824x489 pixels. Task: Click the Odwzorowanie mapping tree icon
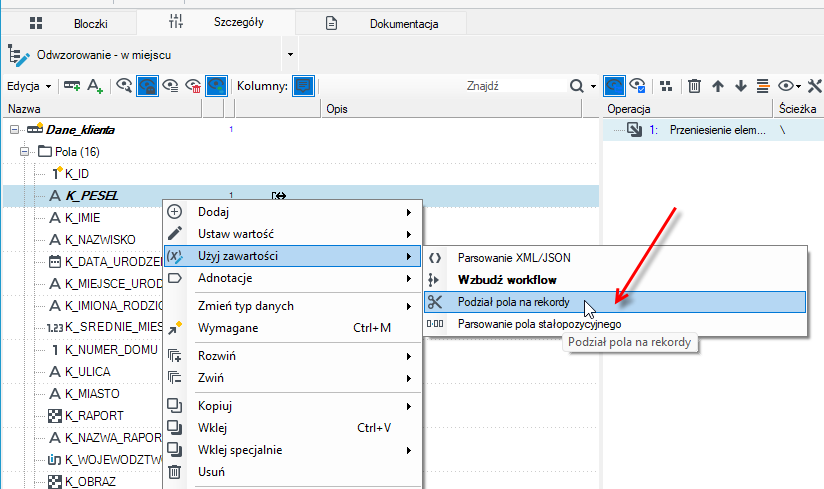[19, 55]
